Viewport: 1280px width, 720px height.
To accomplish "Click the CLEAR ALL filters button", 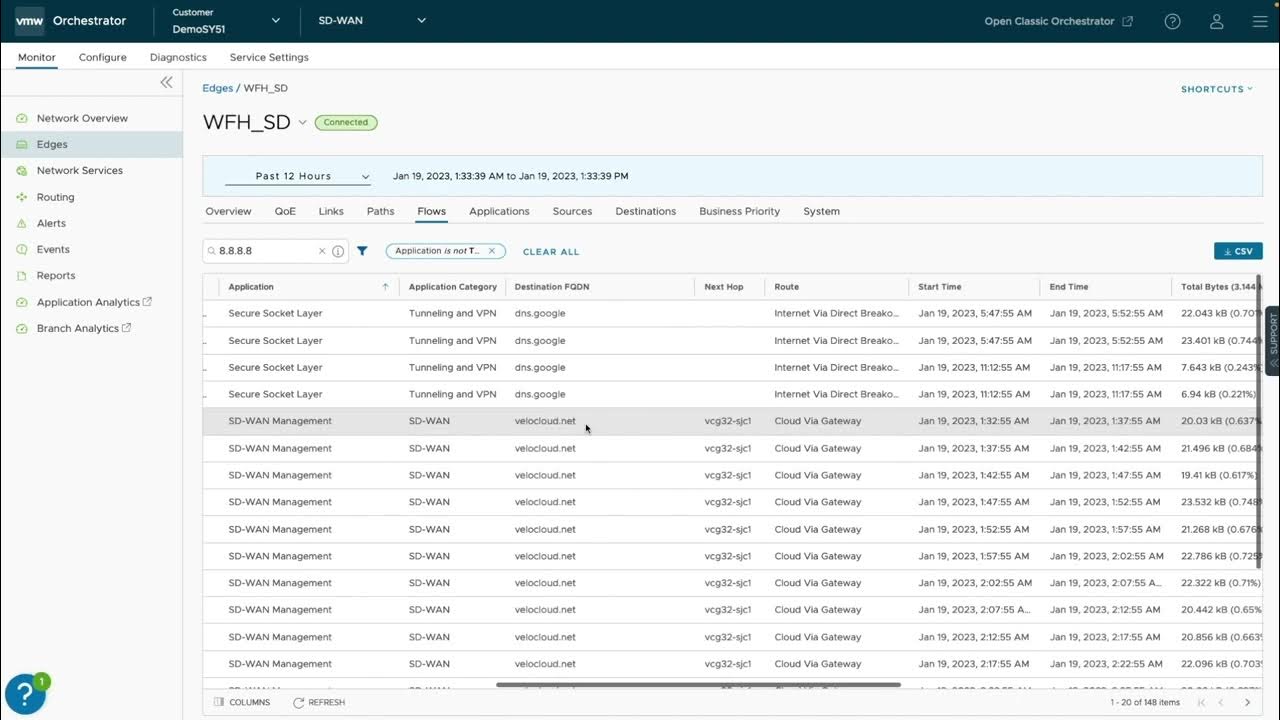I will 551,252.
